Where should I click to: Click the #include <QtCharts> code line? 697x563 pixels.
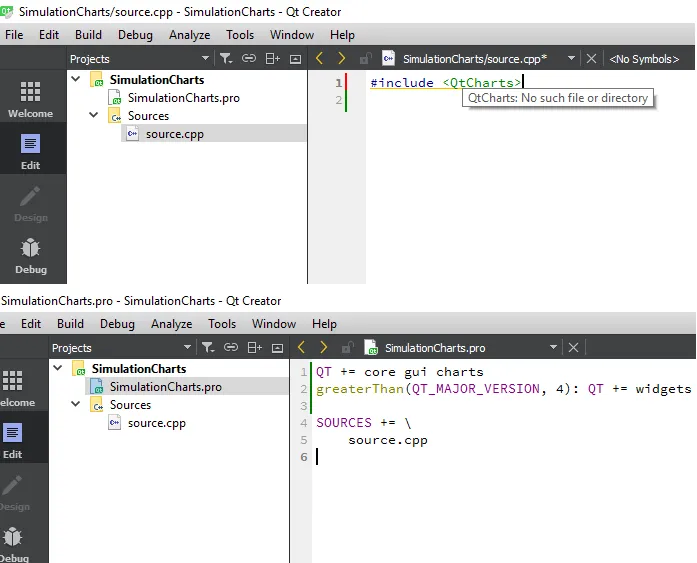coord(445,83)
